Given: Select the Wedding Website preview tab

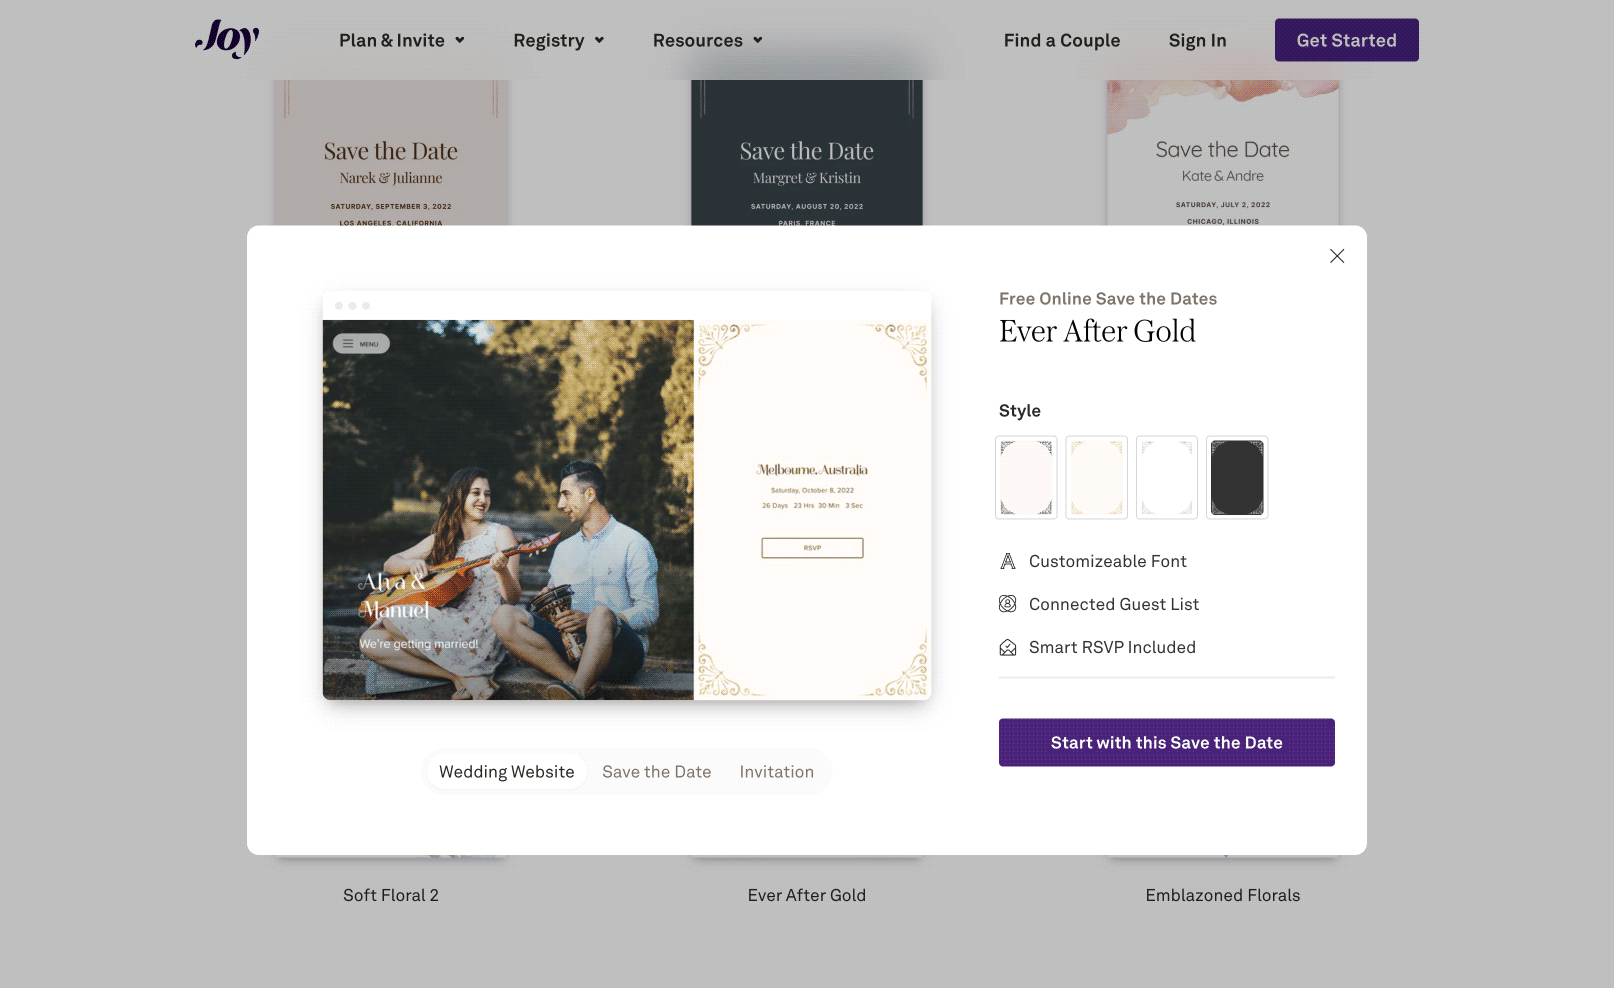Looking at the screenshot, I should (x=507, y=772).
